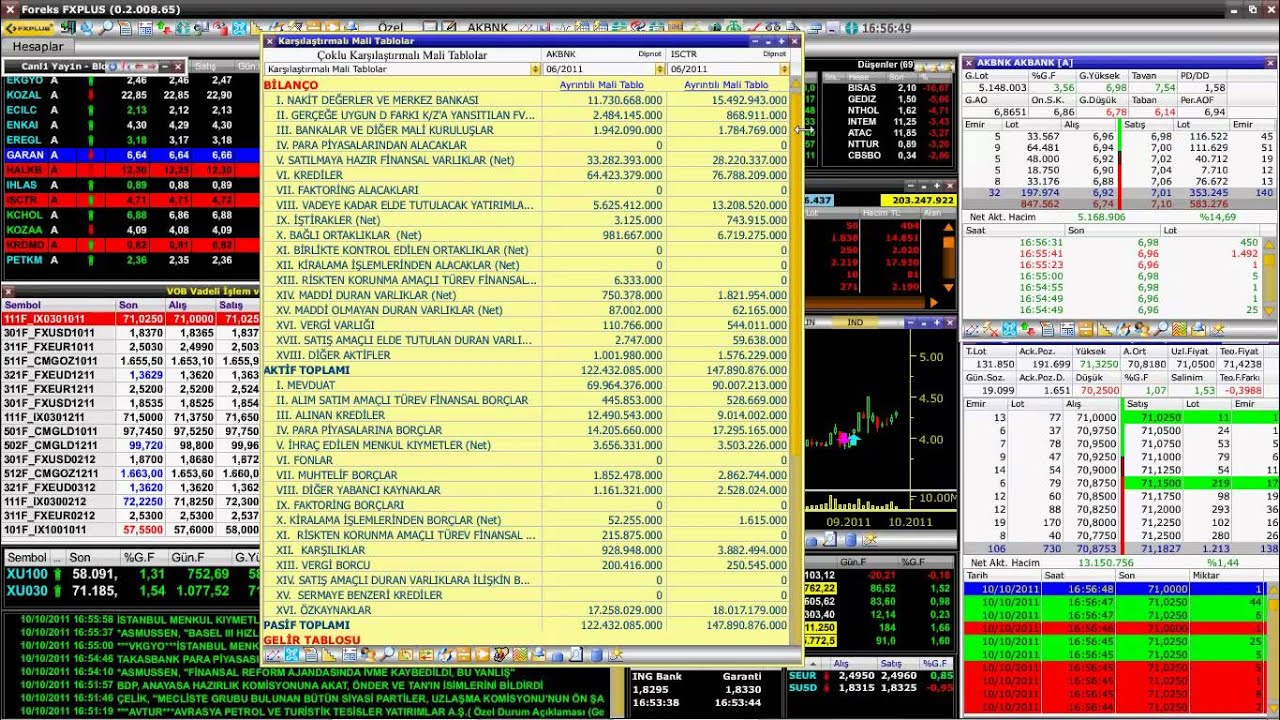Screen dimensions: 1280x720
Task: Select ISCTR row in watchlist
Action: coord(130,200)
